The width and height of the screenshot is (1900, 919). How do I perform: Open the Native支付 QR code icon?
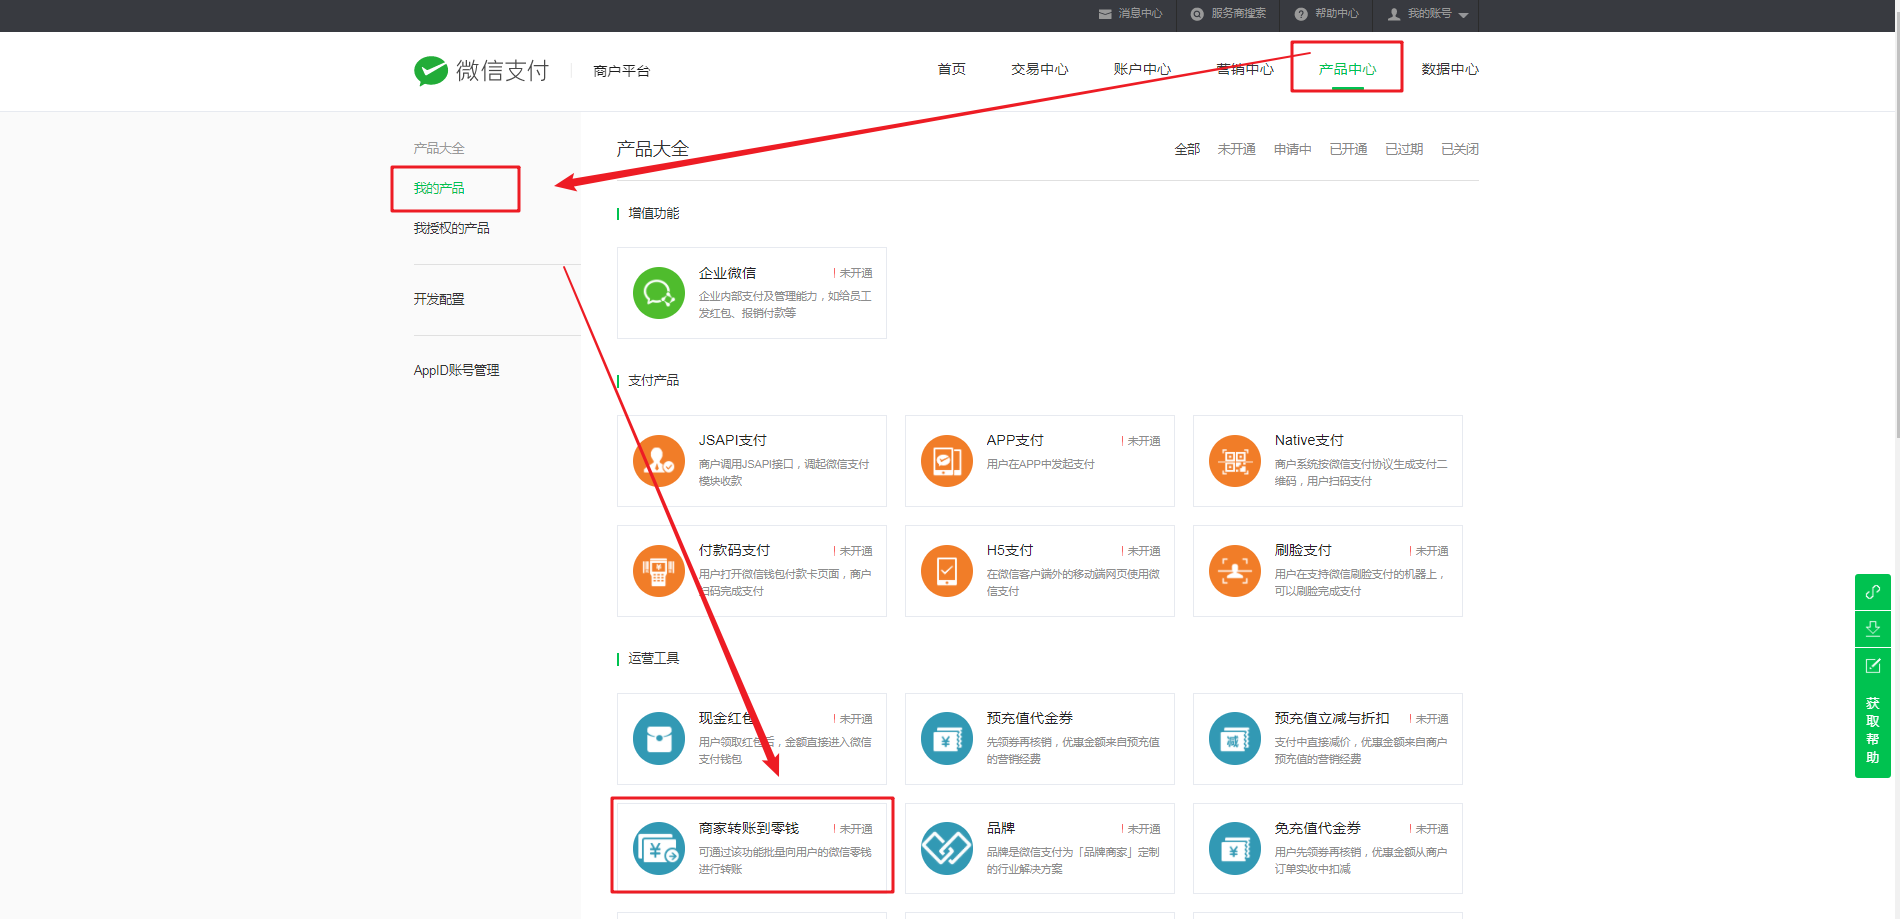coord(1235,461)
